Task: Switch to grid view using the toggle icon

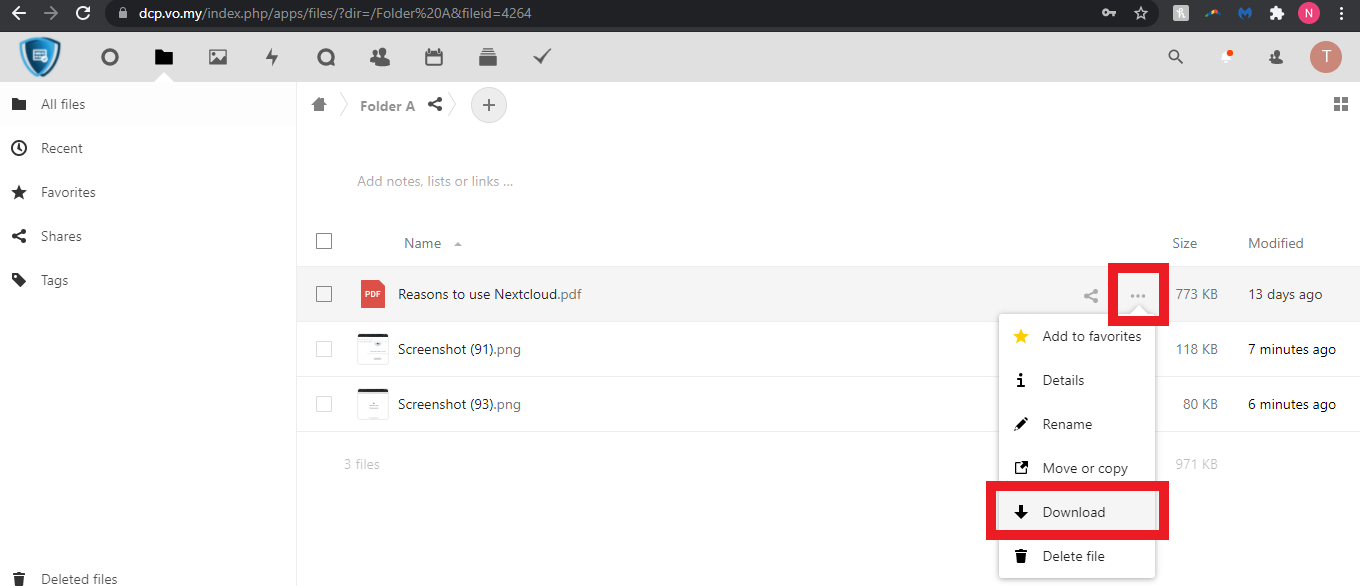Action: (1341, 105)
